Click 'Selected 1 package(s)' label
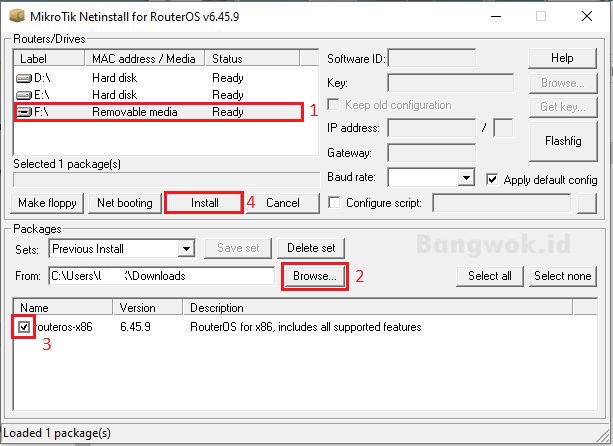613x446 pixels. pyautogui.click(x=67, y=164)
